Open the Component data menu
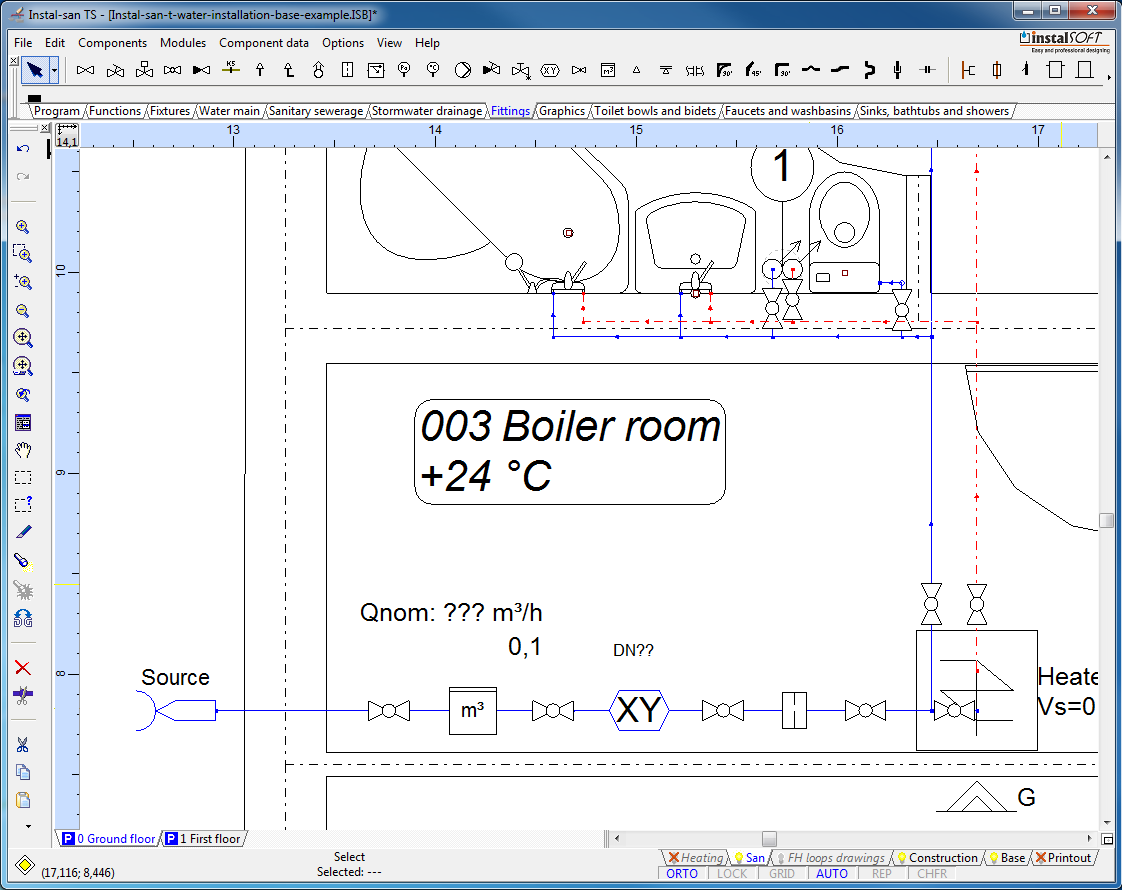The width and height of the screenshot is (1122, 890). pos(264,43)
